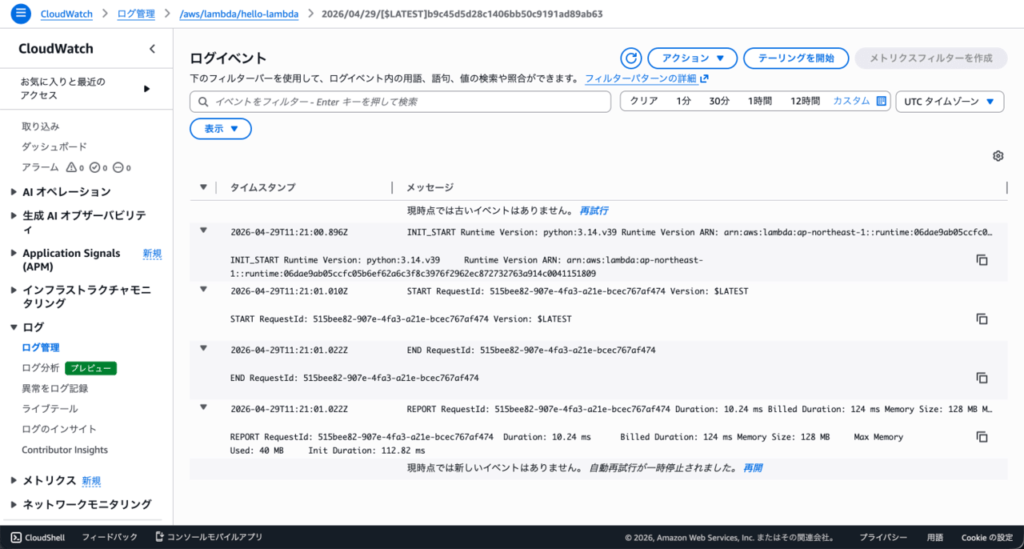Collapse the ログ section in sidebar

pyautogui.click(x=14, y=327)
